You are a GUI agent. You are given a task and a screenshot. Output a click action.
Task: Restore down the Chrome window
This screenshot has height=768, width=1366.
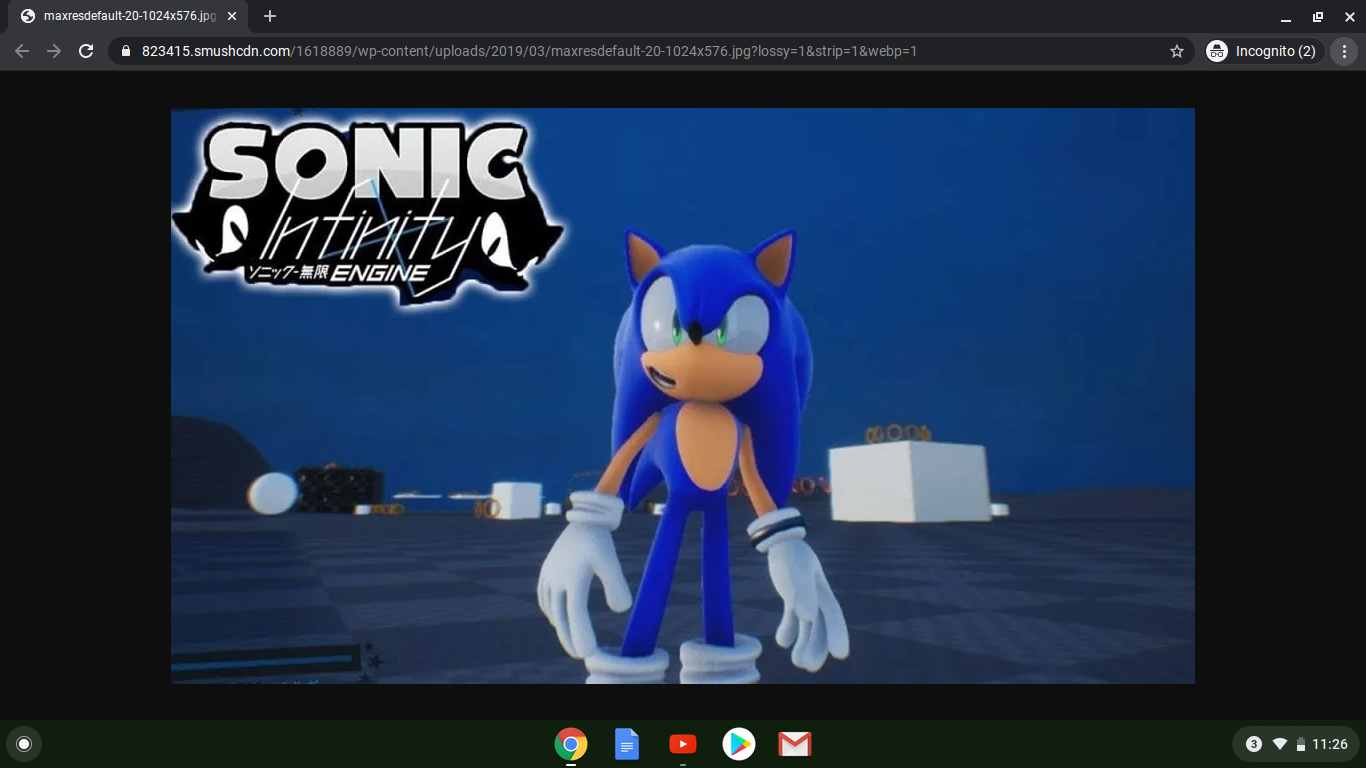1318,17
